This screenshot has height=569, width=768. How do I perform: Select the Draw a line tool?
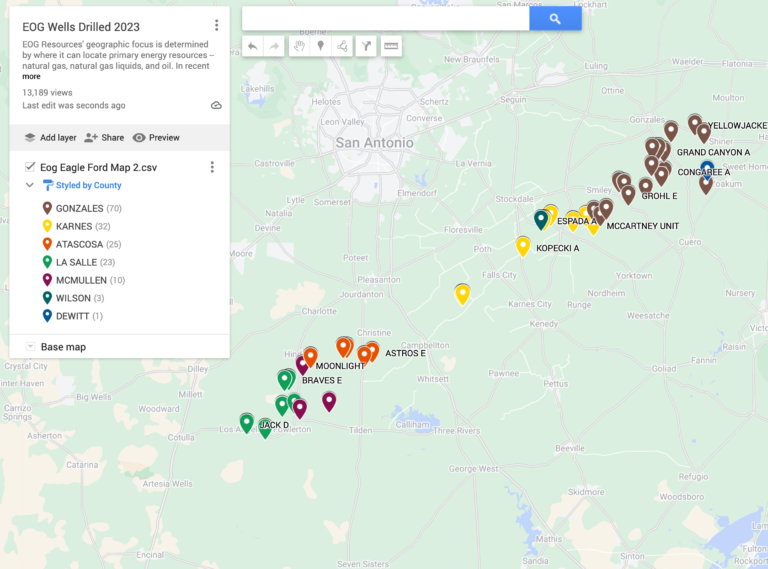click(x=343, y=46)
